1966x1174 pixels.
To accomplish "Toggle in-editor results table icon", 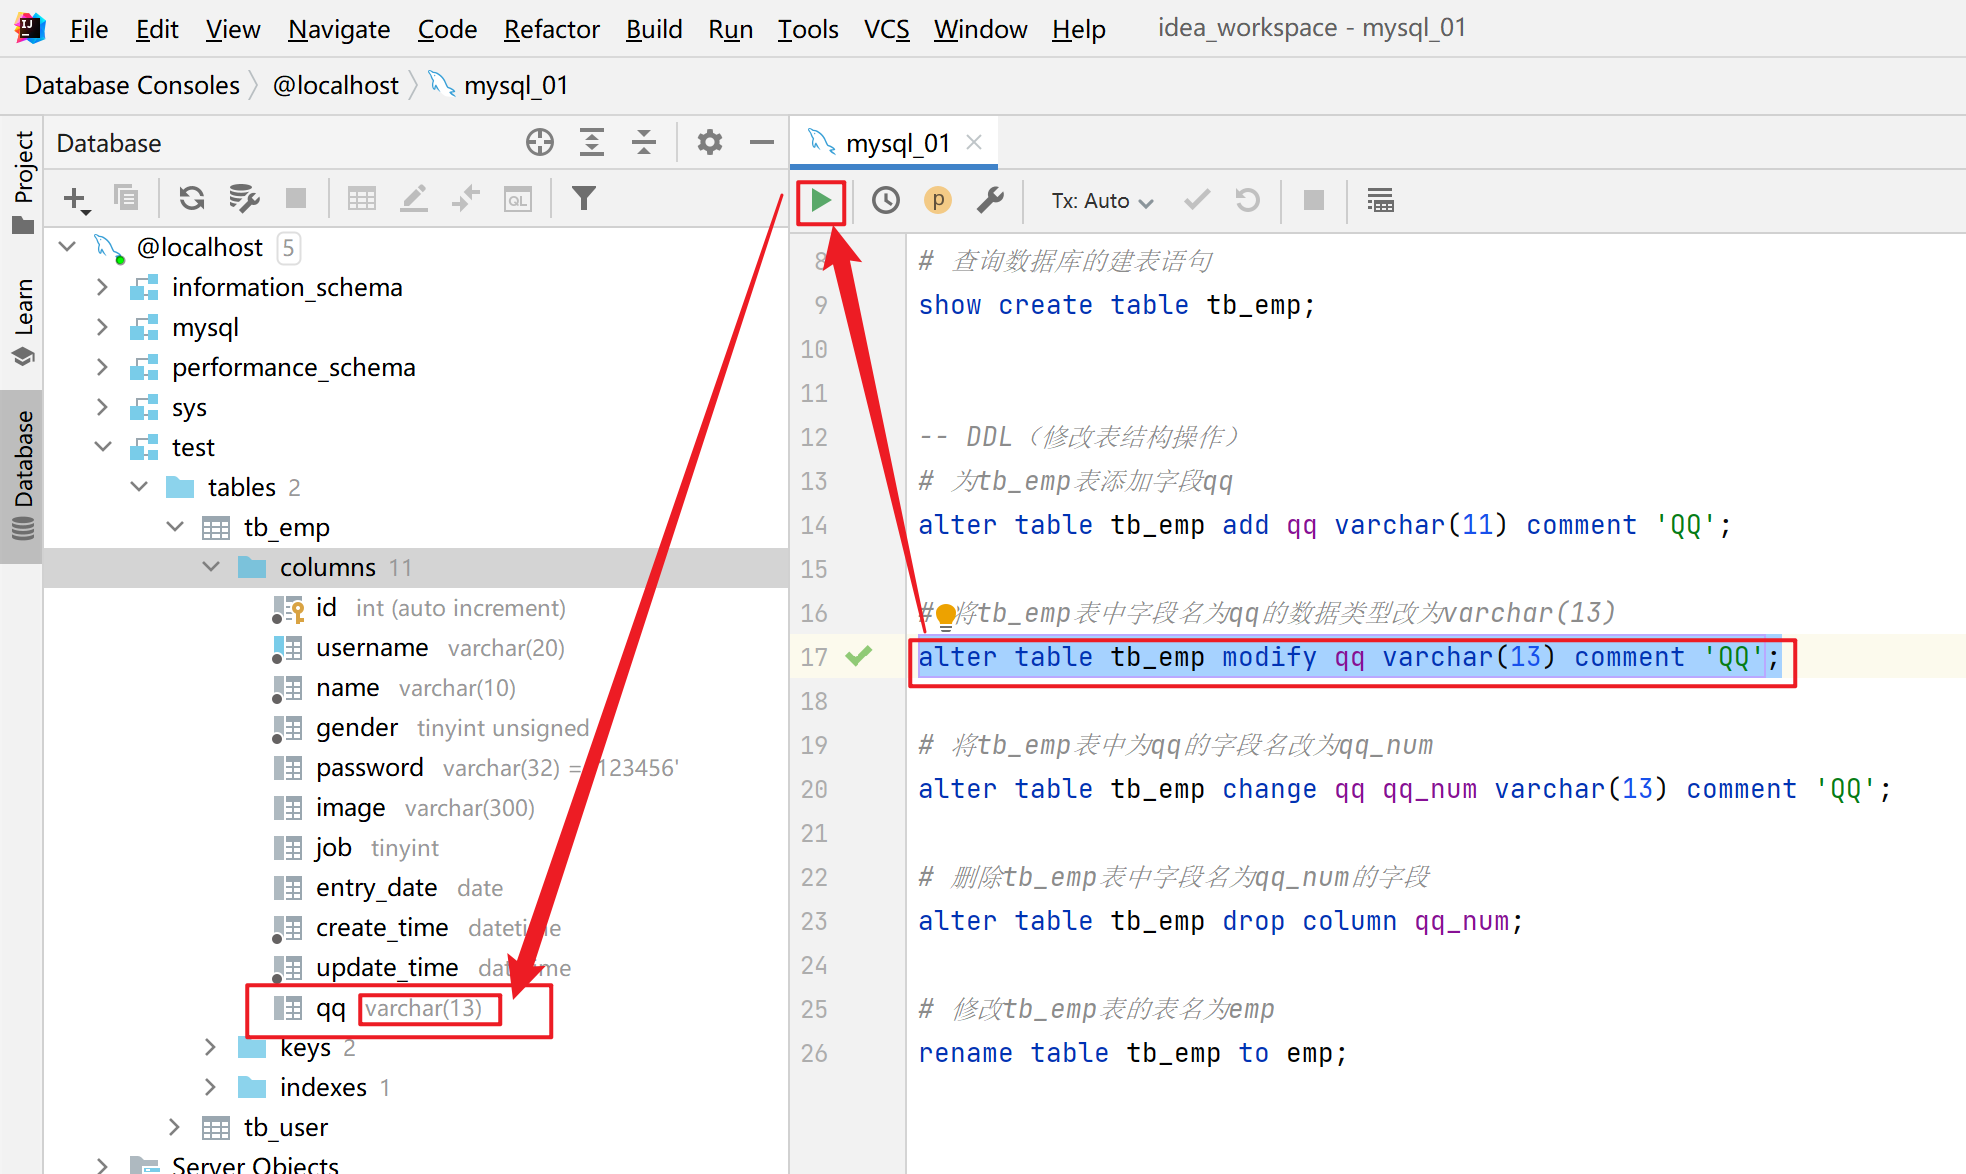I will [x=1381, y=201].
